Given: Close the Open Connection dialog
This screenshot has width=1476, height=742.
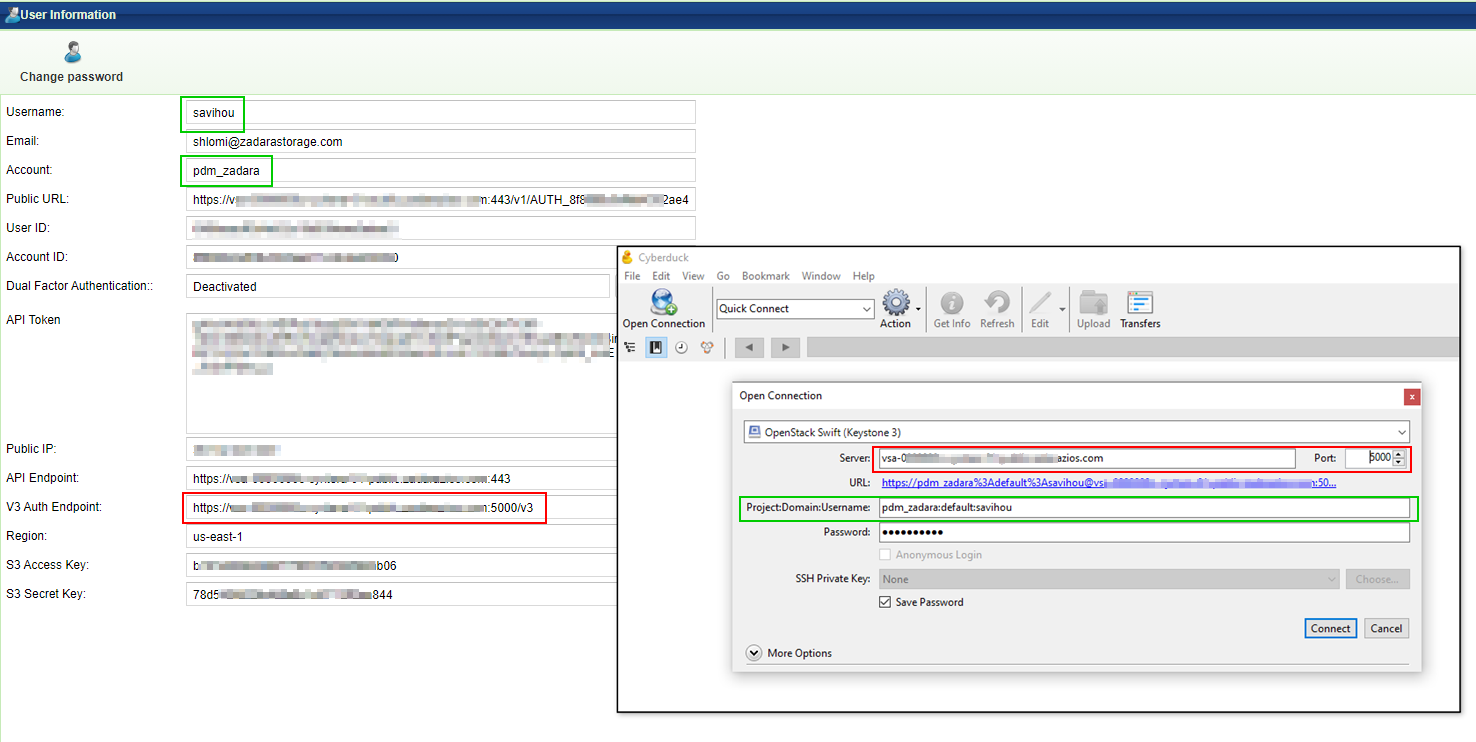Looking at the screenshot, I should (x=1412, y=396).
